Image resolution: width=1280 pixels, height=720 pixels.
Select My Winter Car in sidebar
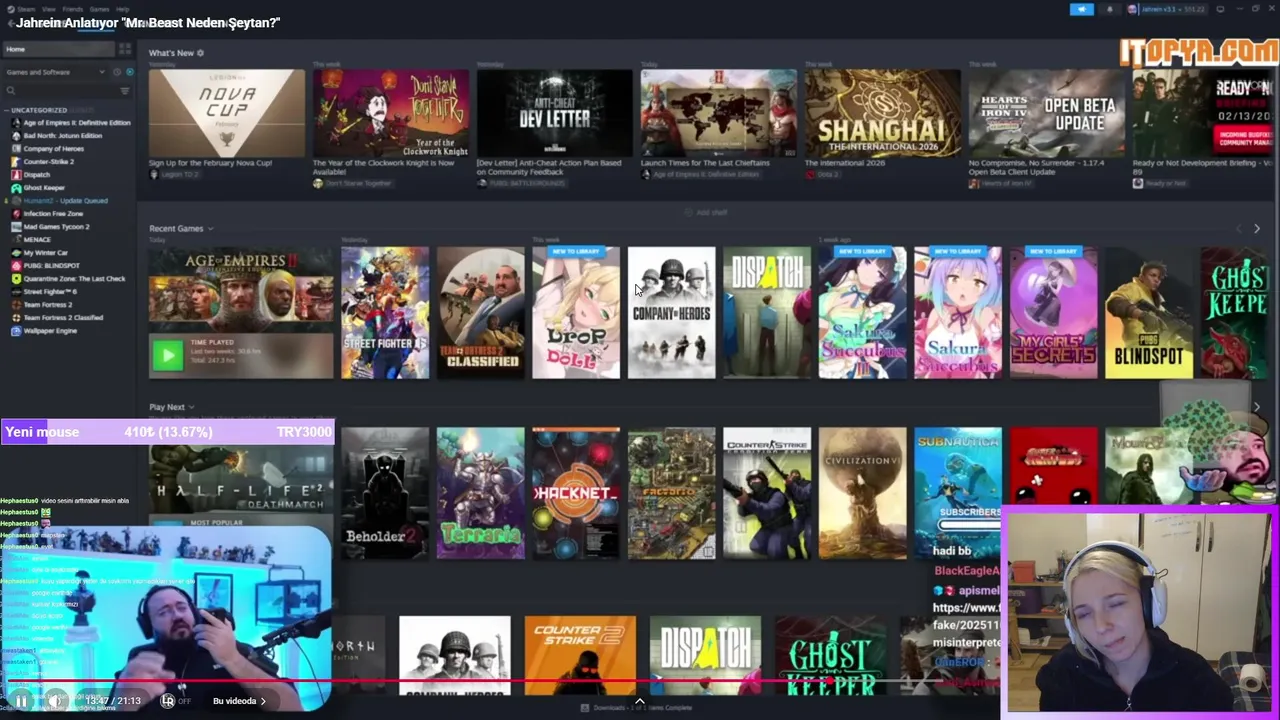click(x=40, y=253)
